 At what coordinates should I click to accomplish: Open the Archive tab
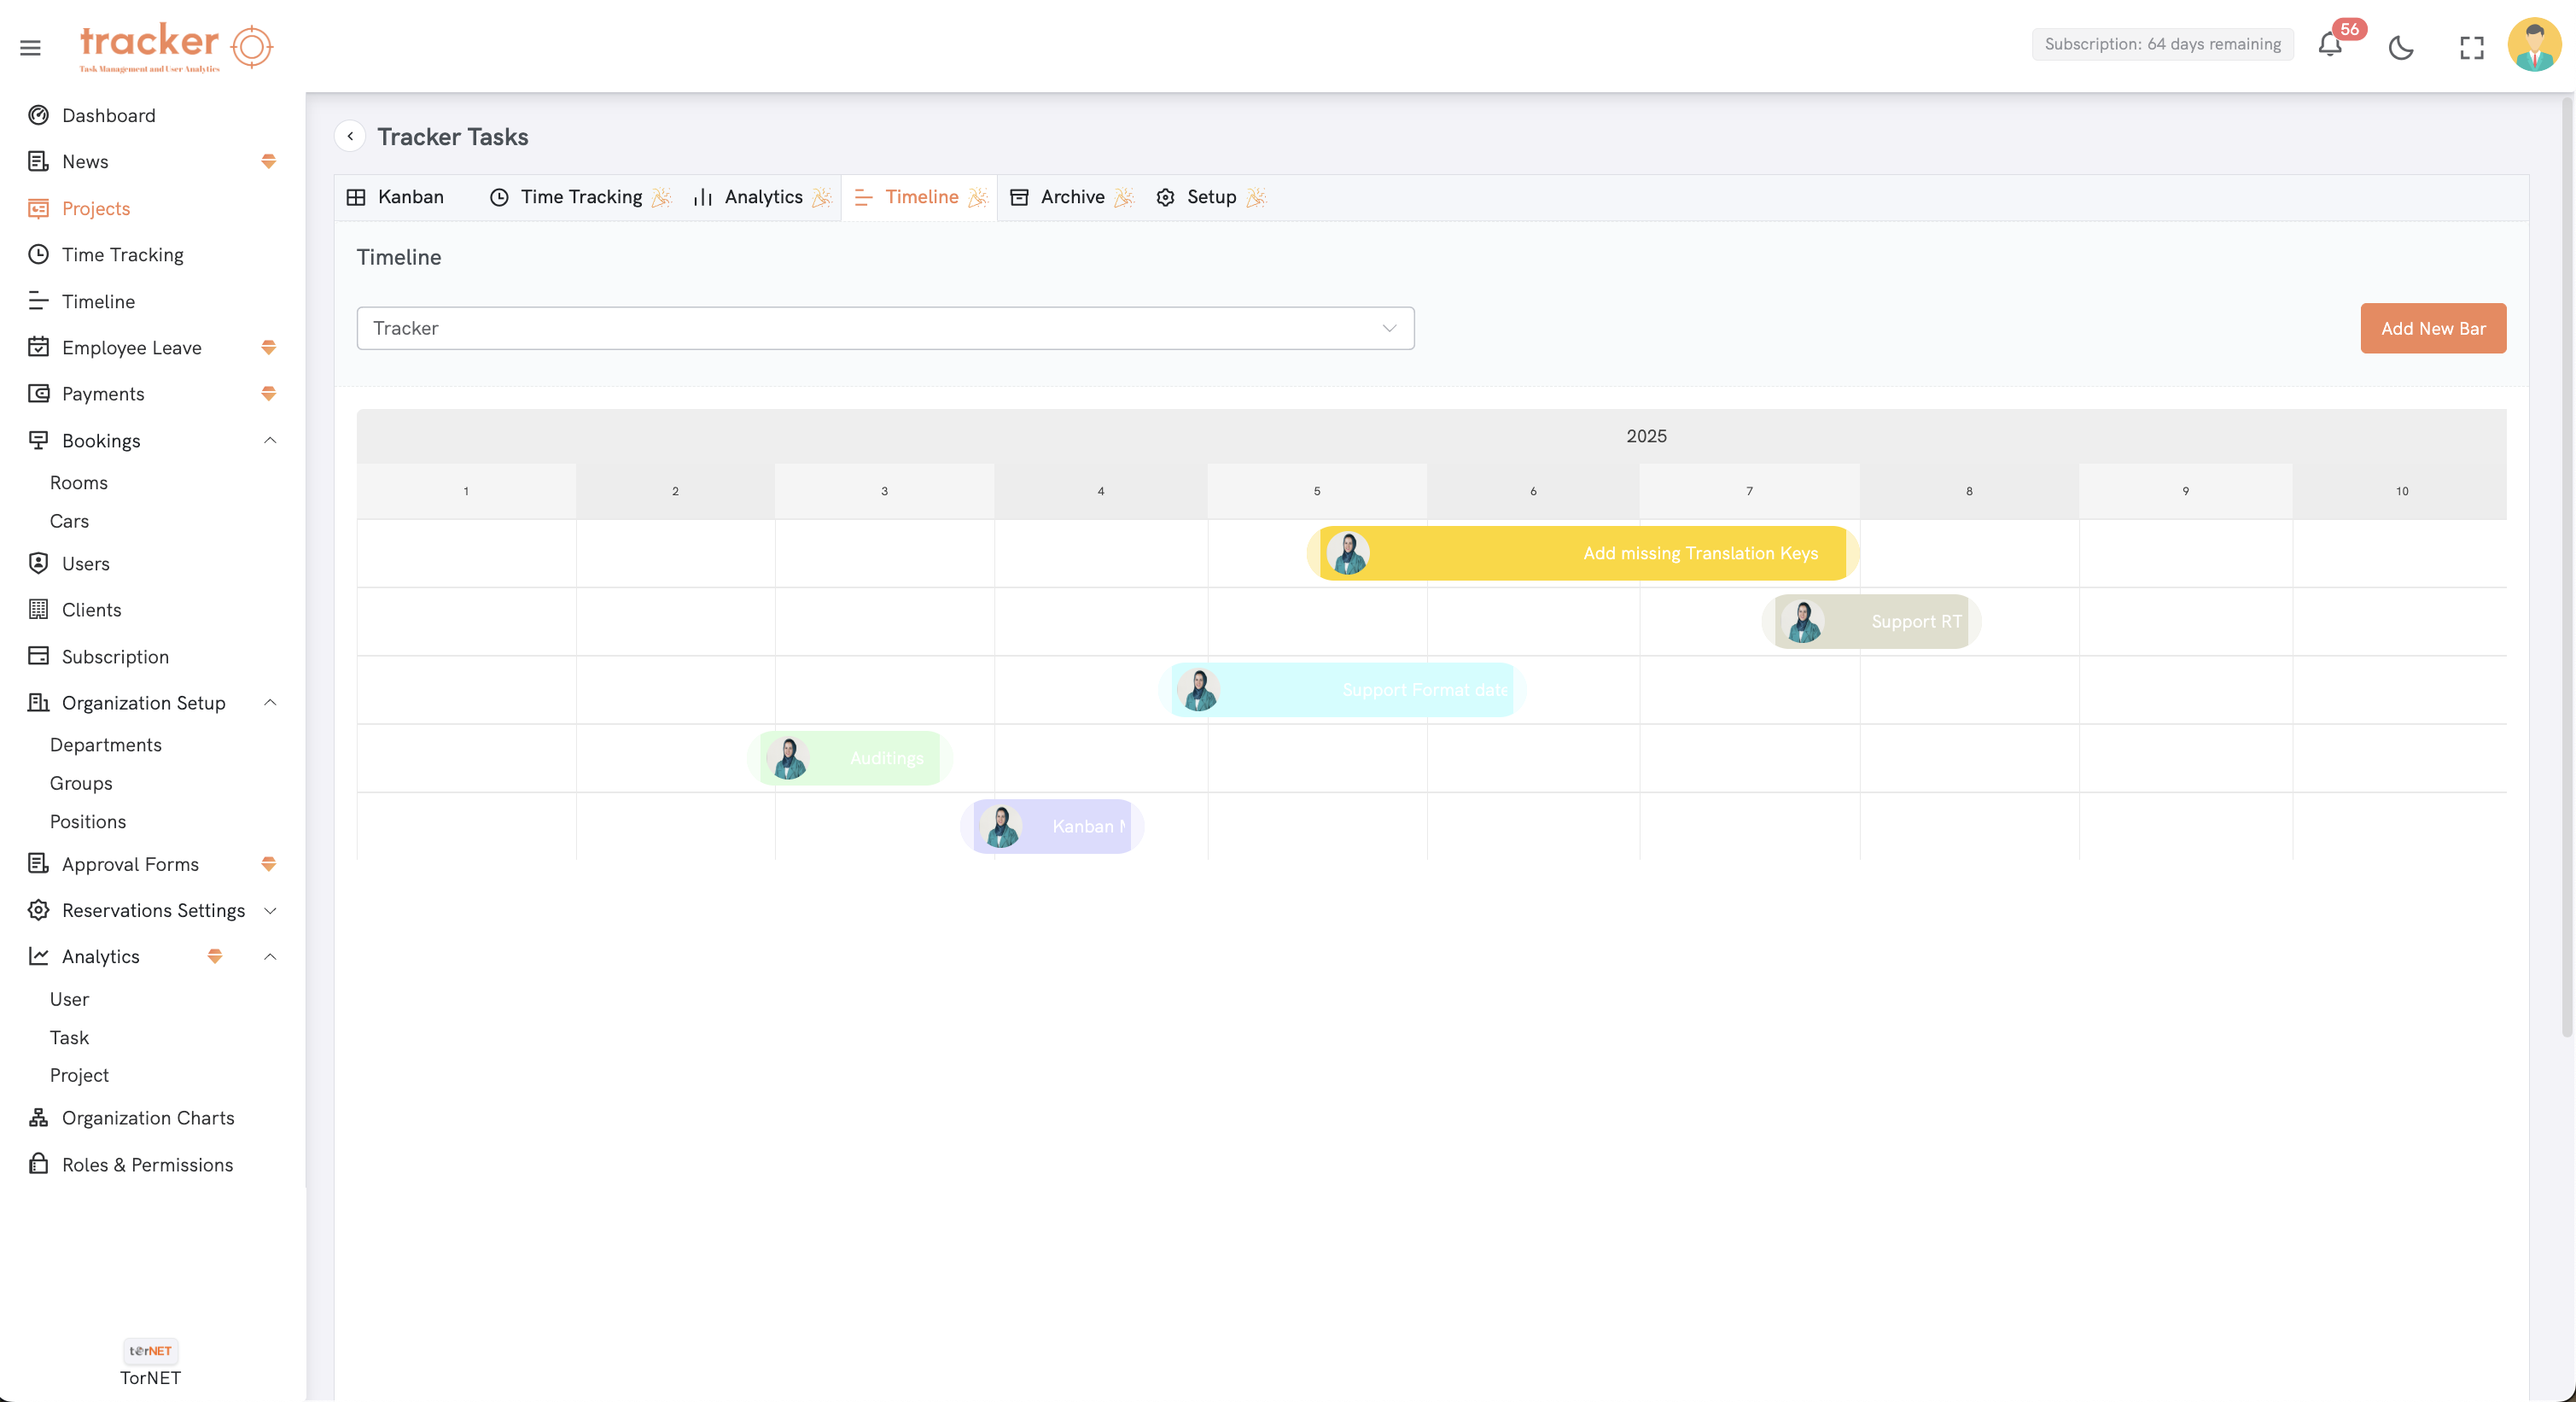click(x=1071, y=197)
